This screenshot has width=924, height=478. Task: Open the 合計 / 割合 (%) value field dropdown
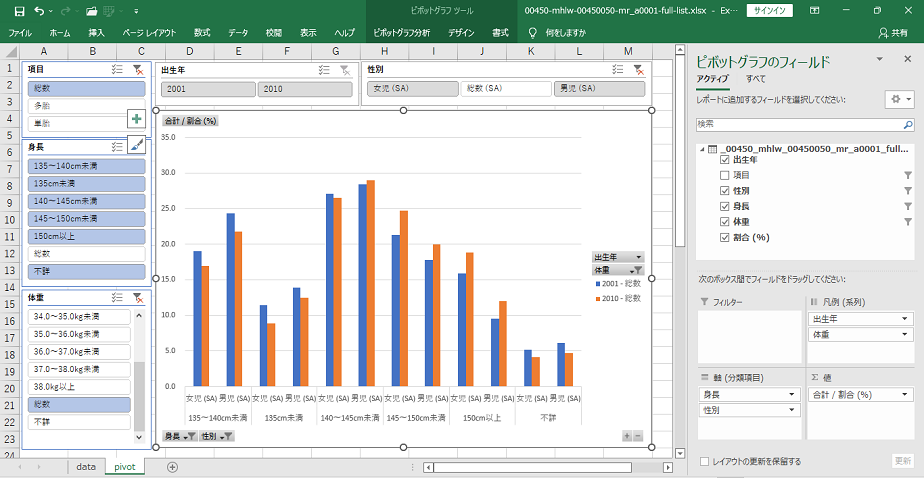(905, 395)
